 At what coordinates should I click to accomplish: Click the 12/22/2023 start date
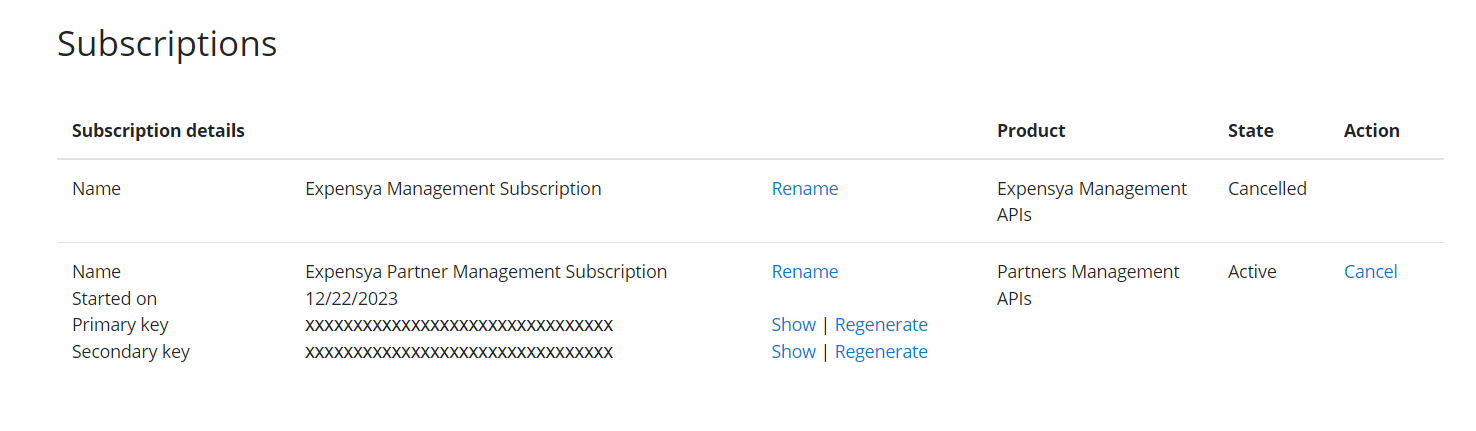[x=349, y=299]
